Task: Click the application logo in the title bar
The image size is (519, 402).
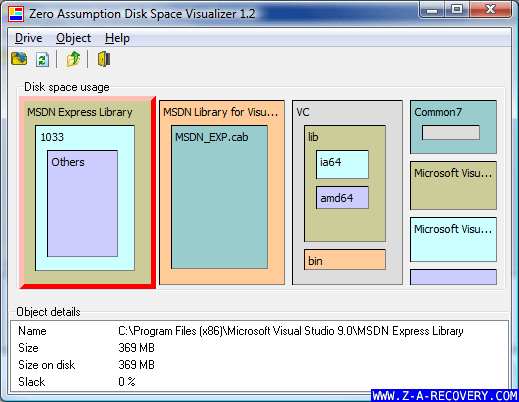Action: 16,14
